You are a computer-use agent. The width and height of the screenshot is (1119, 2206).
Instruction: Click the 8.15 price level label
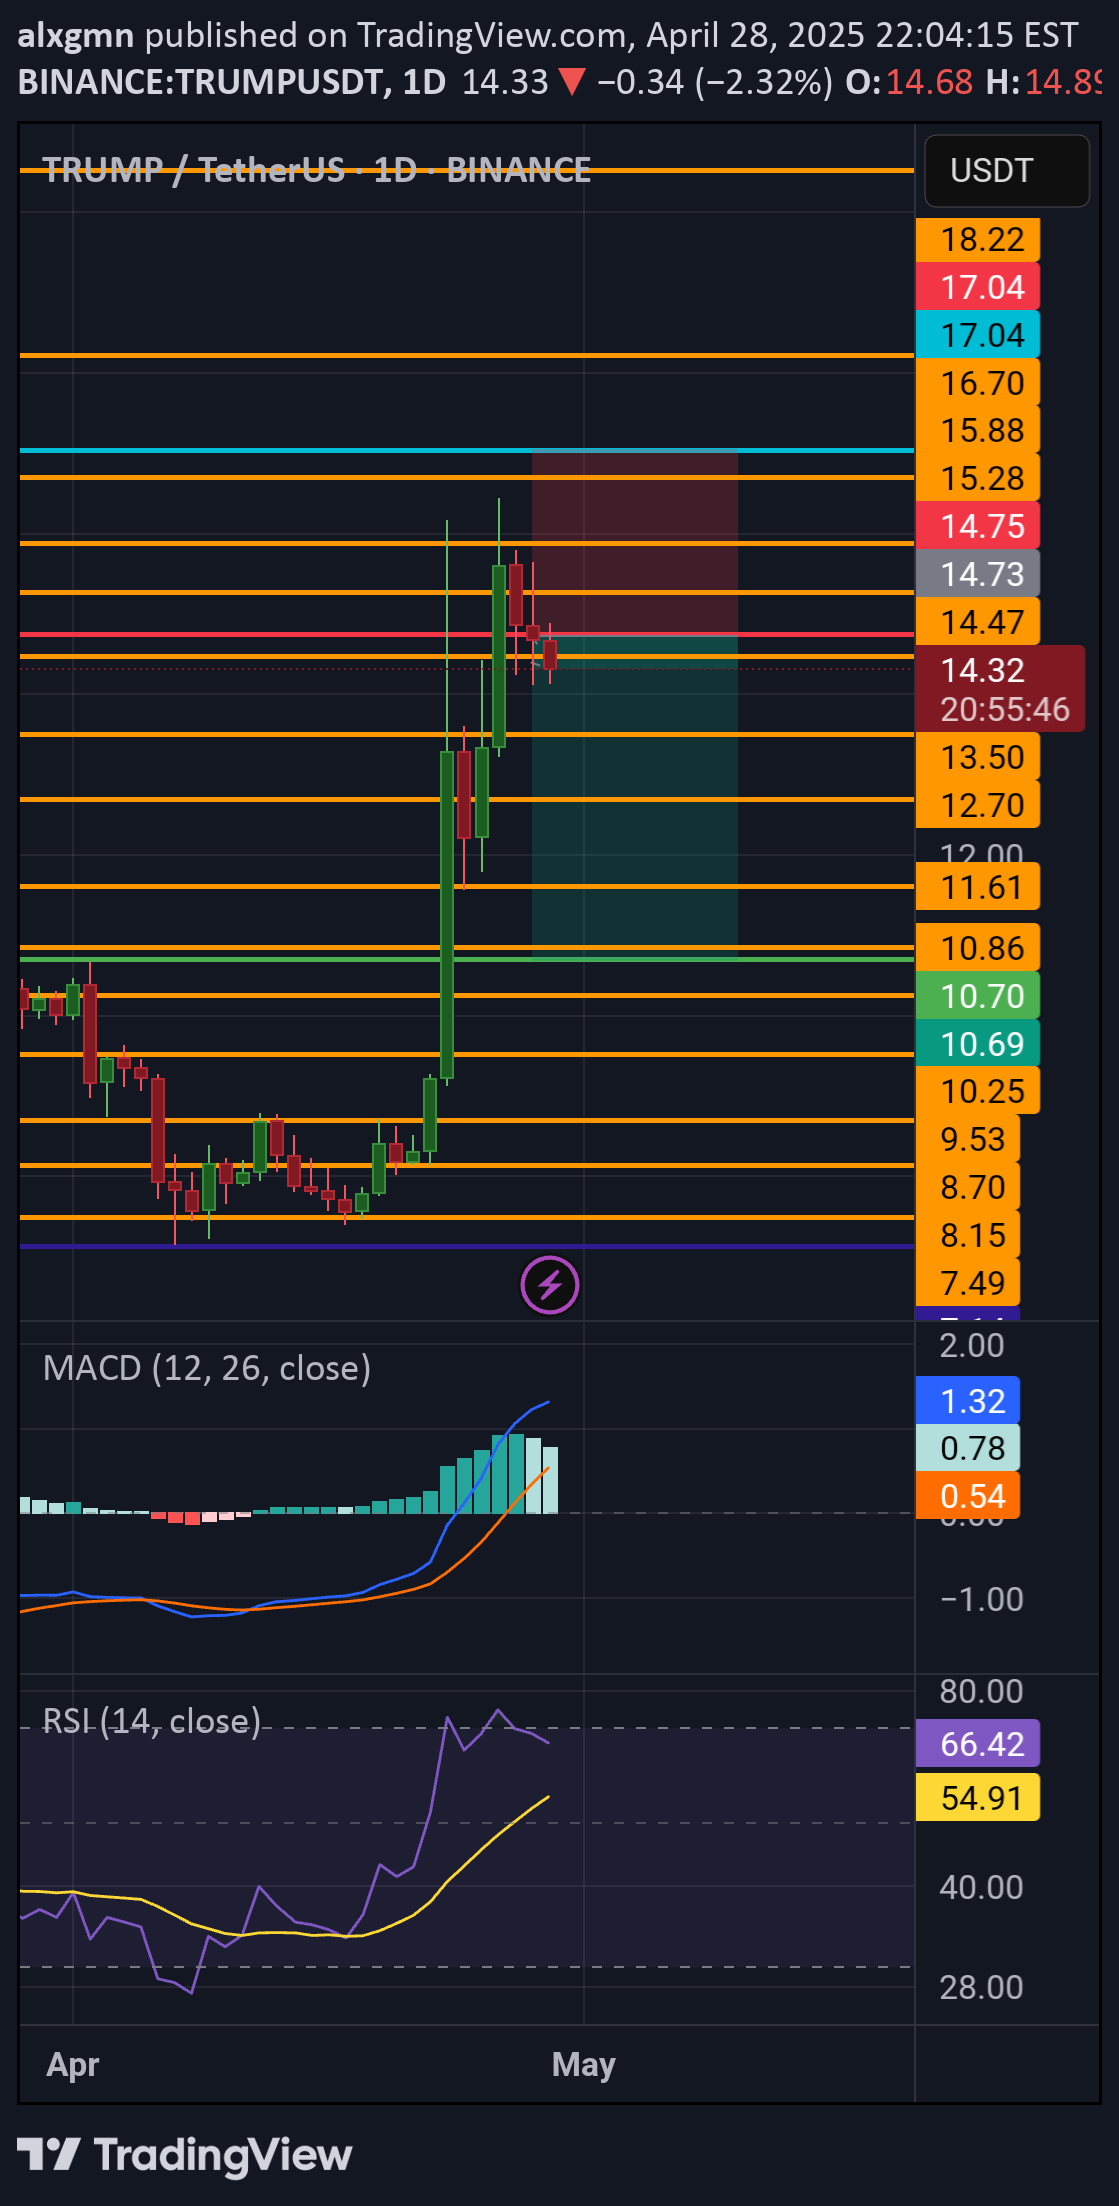pyautogui.click(x=968, y=1235)
